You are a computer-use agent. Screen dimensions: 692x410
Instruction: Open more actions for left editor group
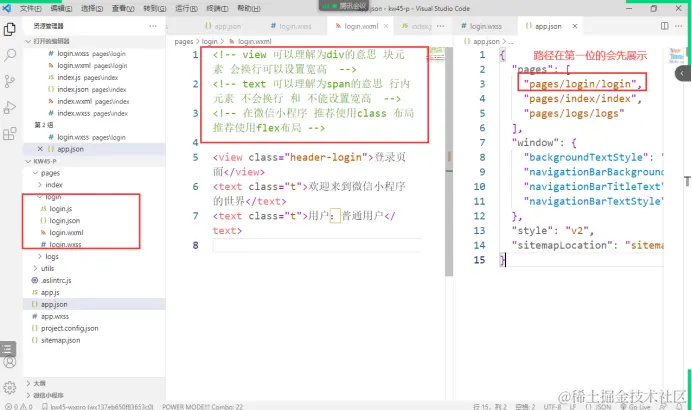(x=440, y=26)
